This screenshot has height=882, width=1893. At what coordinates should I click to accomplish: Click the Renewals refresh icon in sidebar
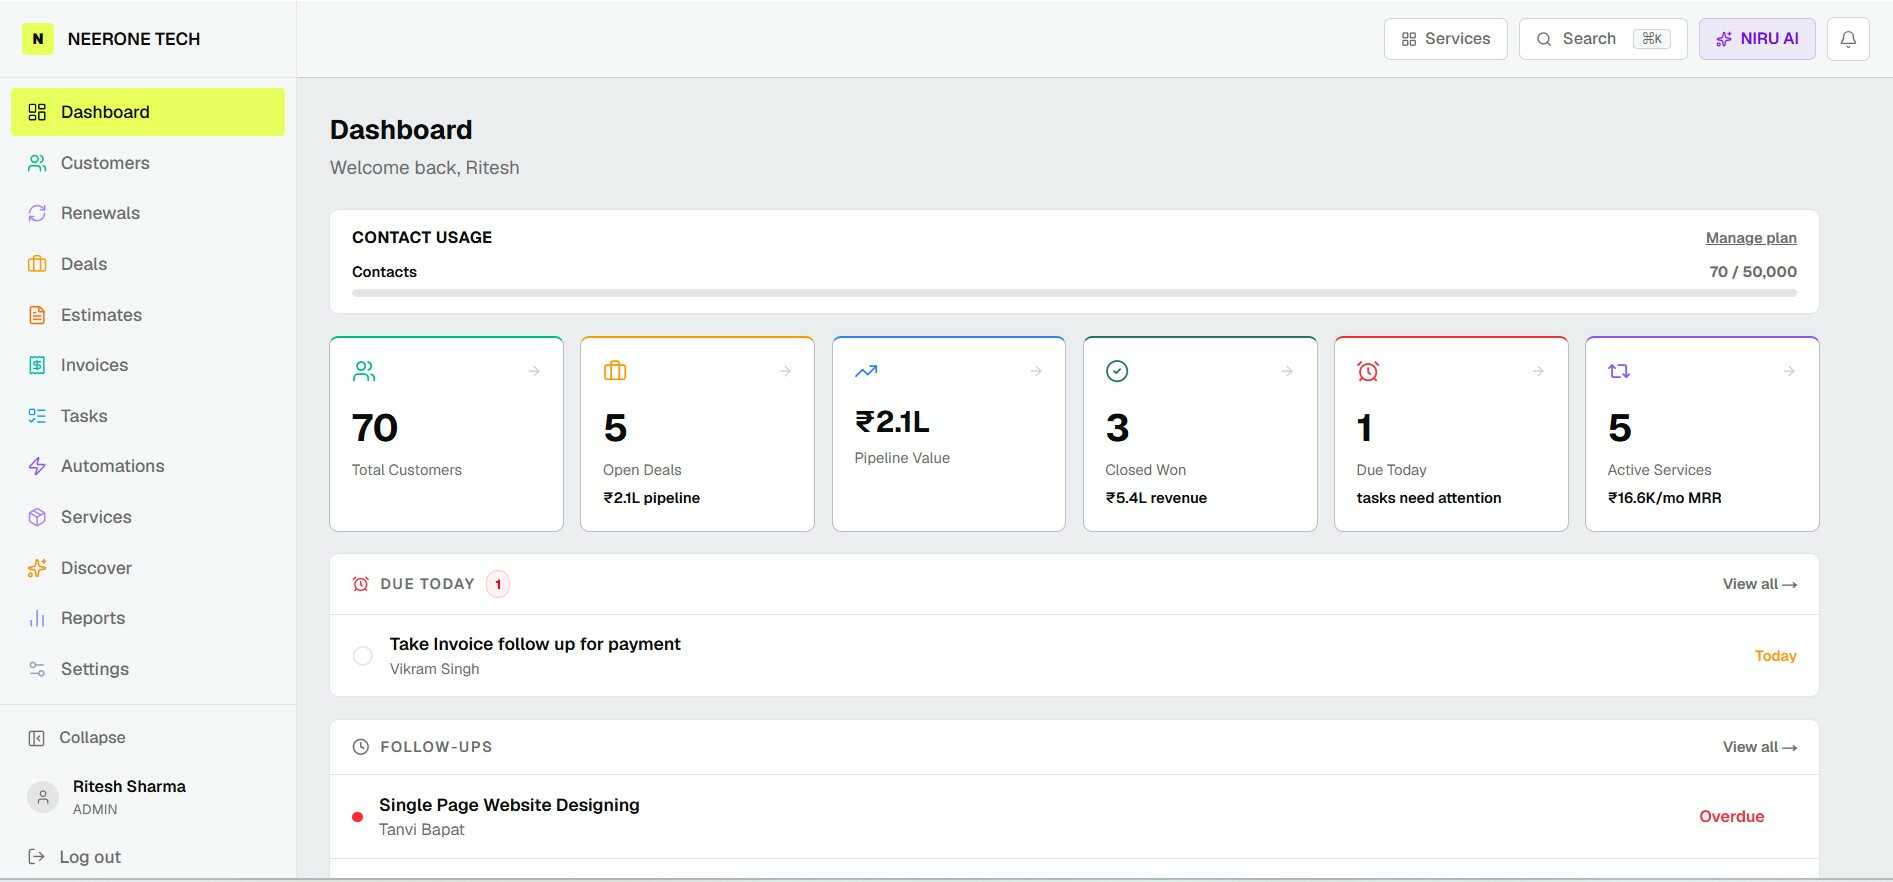pos(37,213)
